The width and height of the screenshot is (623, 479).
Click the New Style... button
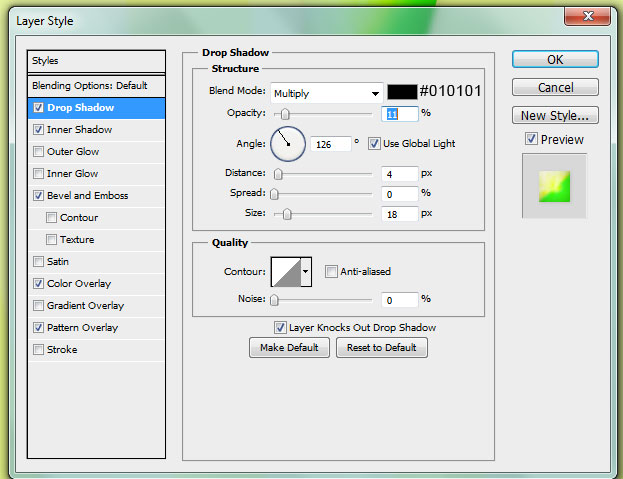coord(555,115)
